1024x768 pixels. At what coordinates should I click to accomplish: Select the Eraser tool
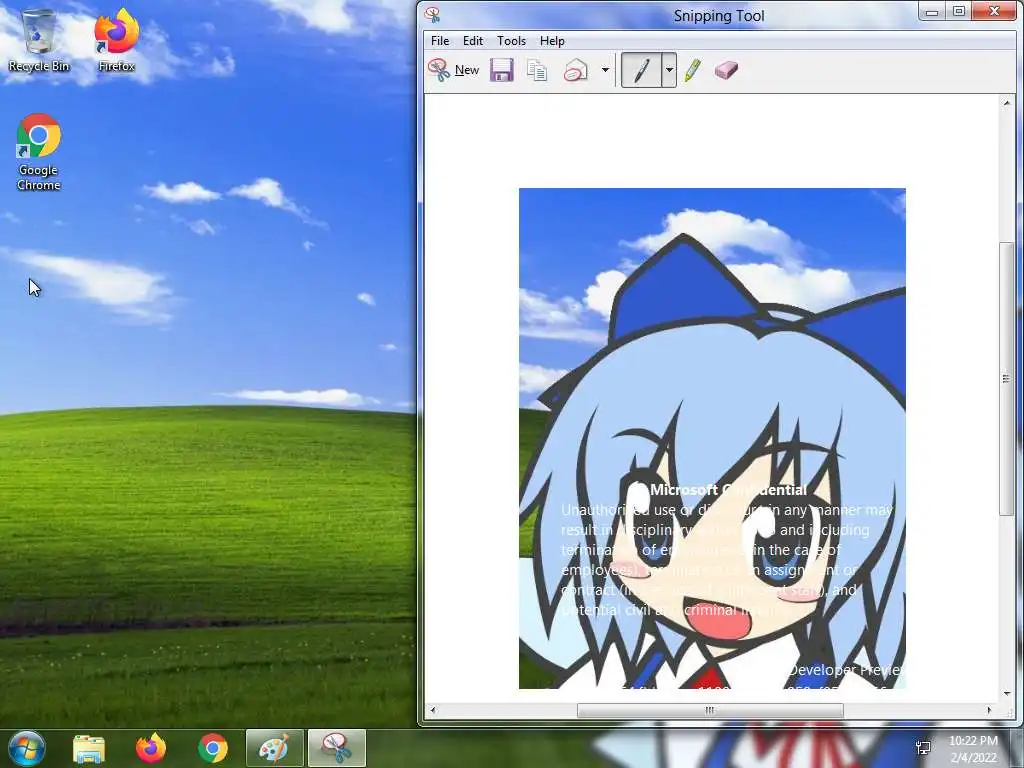pos(726,70)
